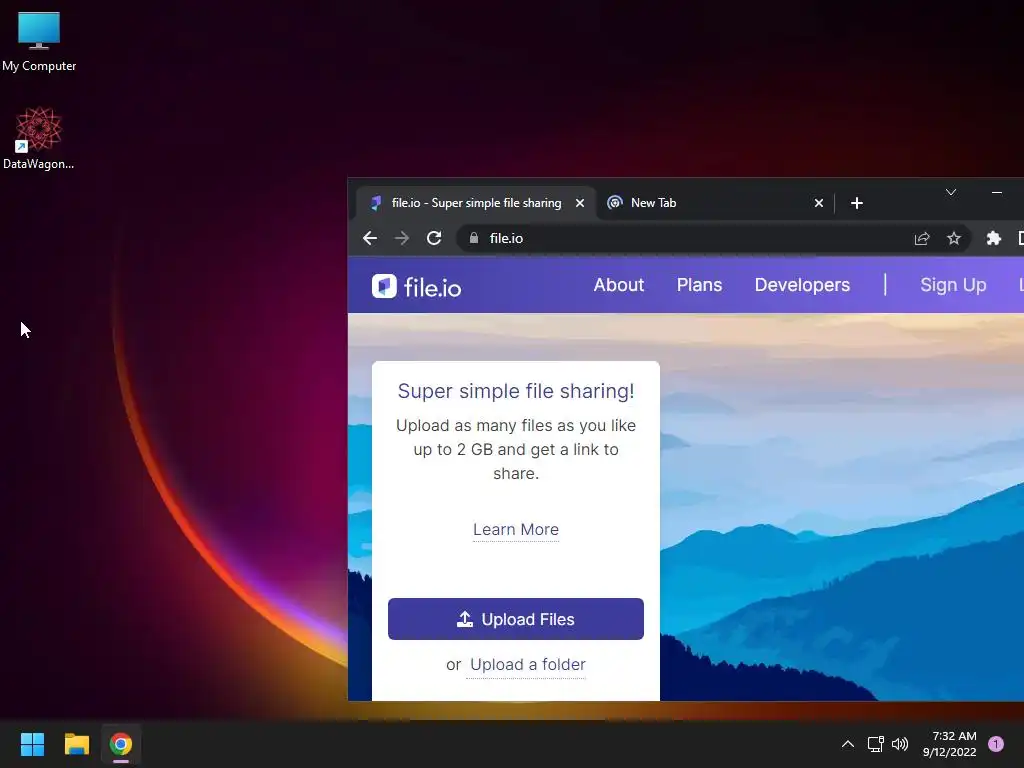Image resolution: width=1024 pixels, height=768 pixels.
Task: Open the tab search chevron
Action: pyautogui.click(x=951, y=192)
